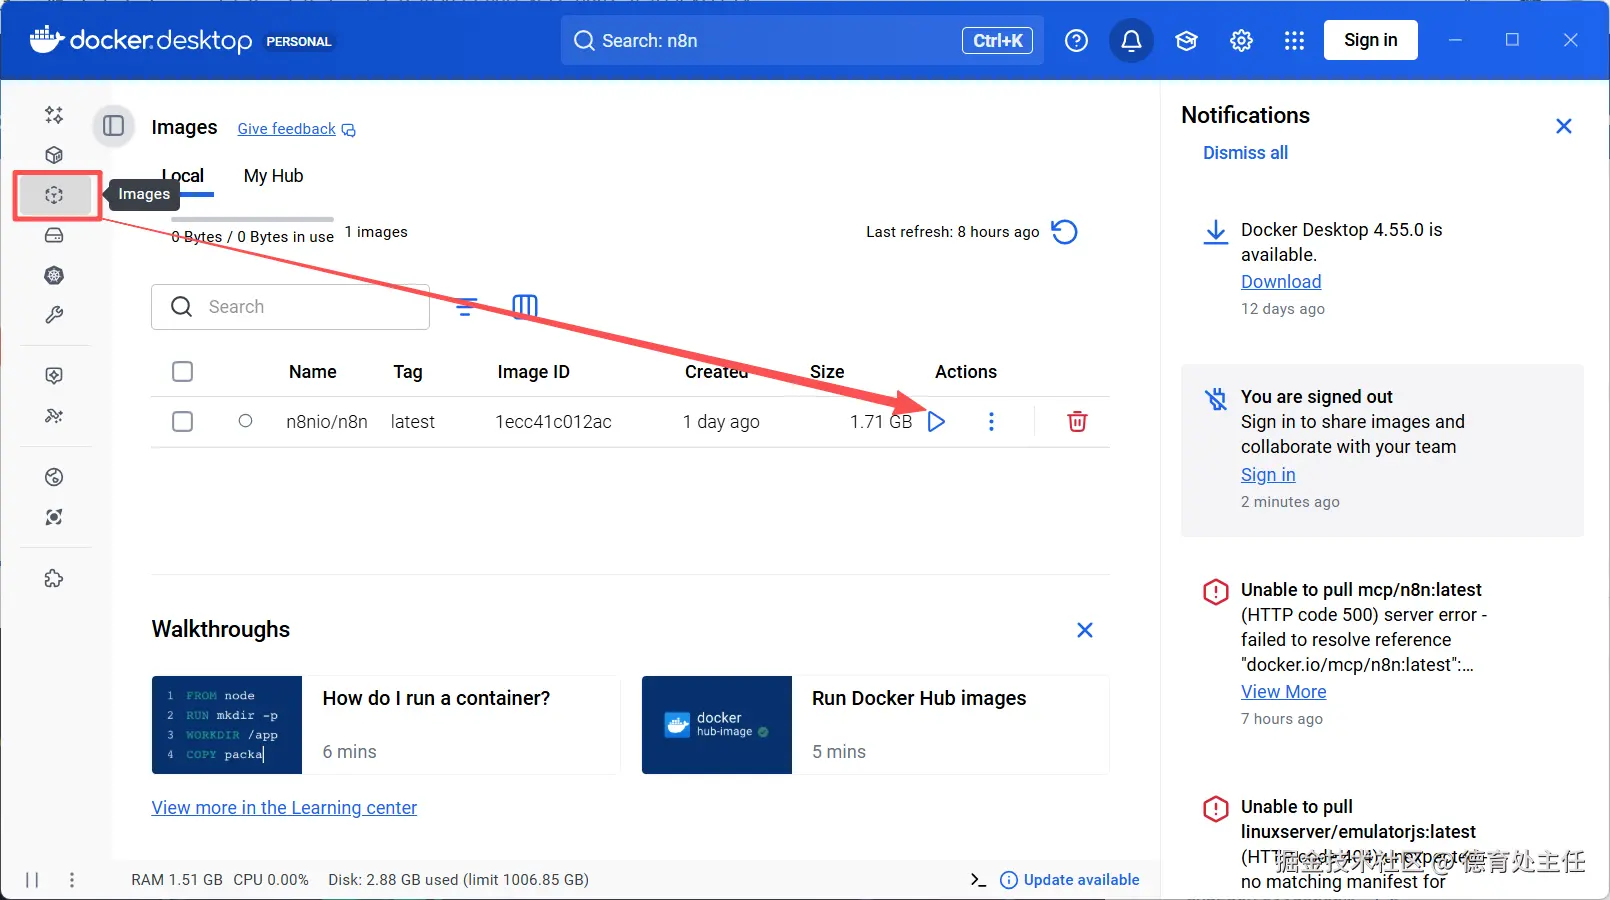Open Ask Gordon sparkle icon in sidebar
The width and height of the screenshot is (1610, 900).
[x=54, y=115]
